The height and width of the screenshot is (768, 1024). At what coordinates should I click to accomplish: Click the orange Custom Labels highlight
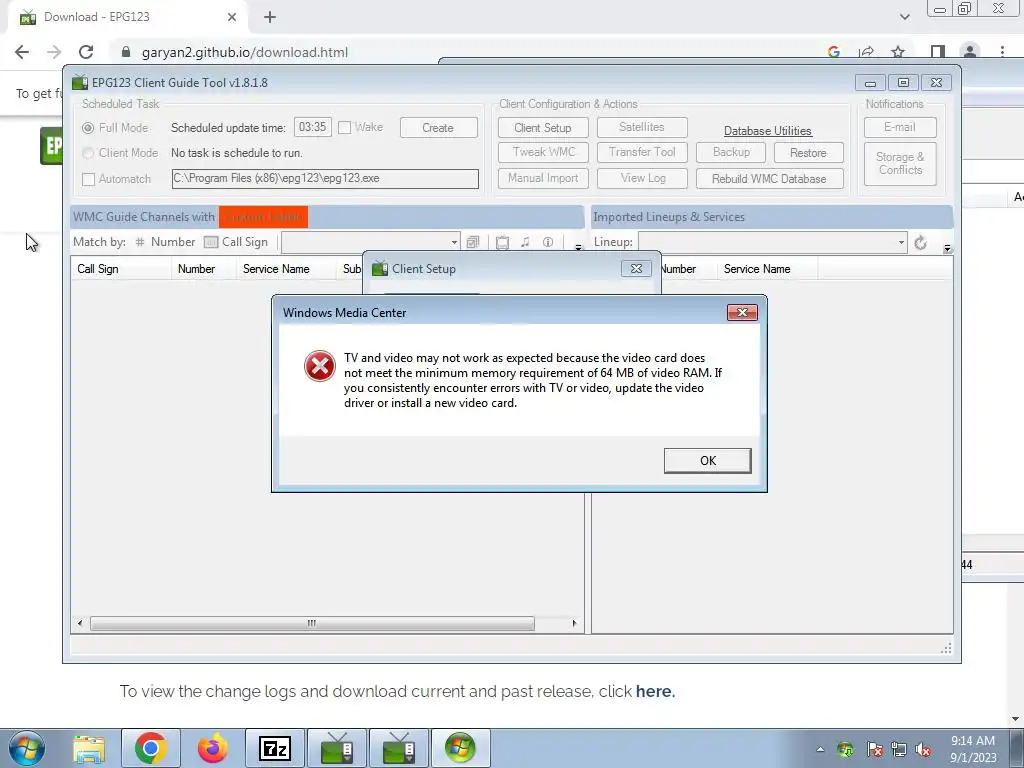point(263,217)
